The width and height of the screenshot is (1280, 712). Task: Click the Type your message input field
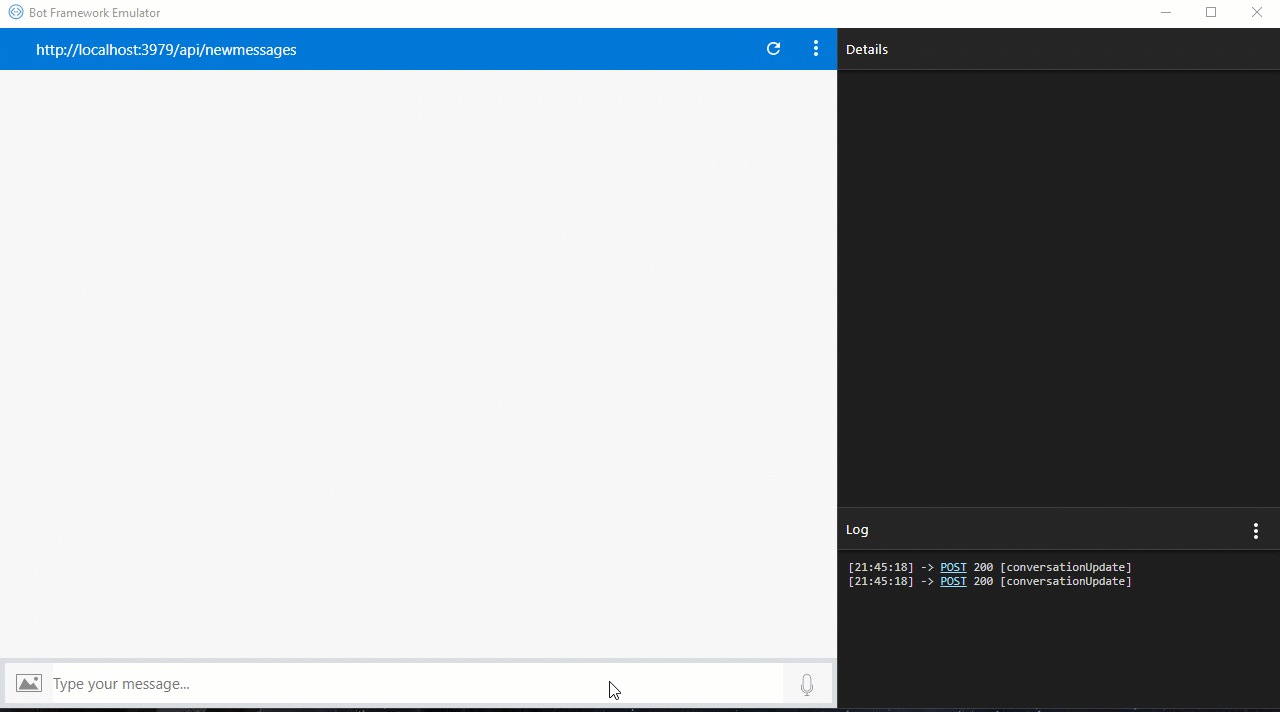click(x=300, y=684)
